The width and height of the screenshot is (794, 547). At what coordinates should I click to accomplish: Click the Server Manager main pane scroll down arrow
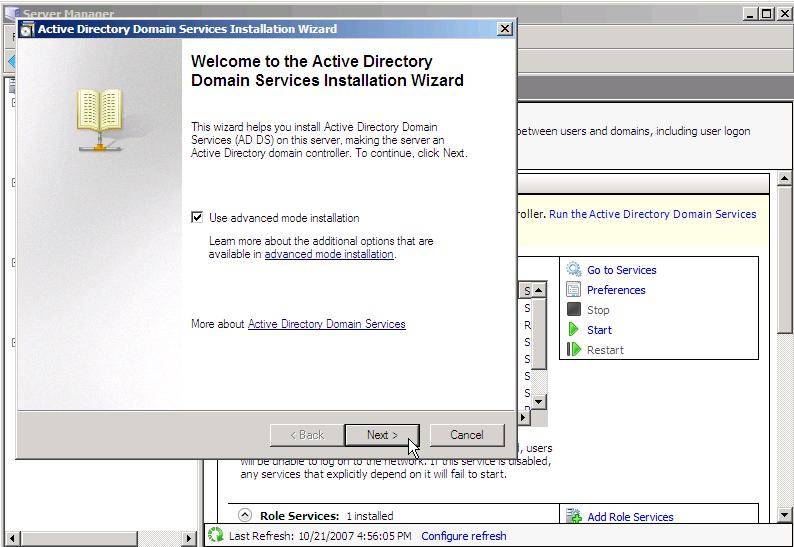(x=784, y=515)
